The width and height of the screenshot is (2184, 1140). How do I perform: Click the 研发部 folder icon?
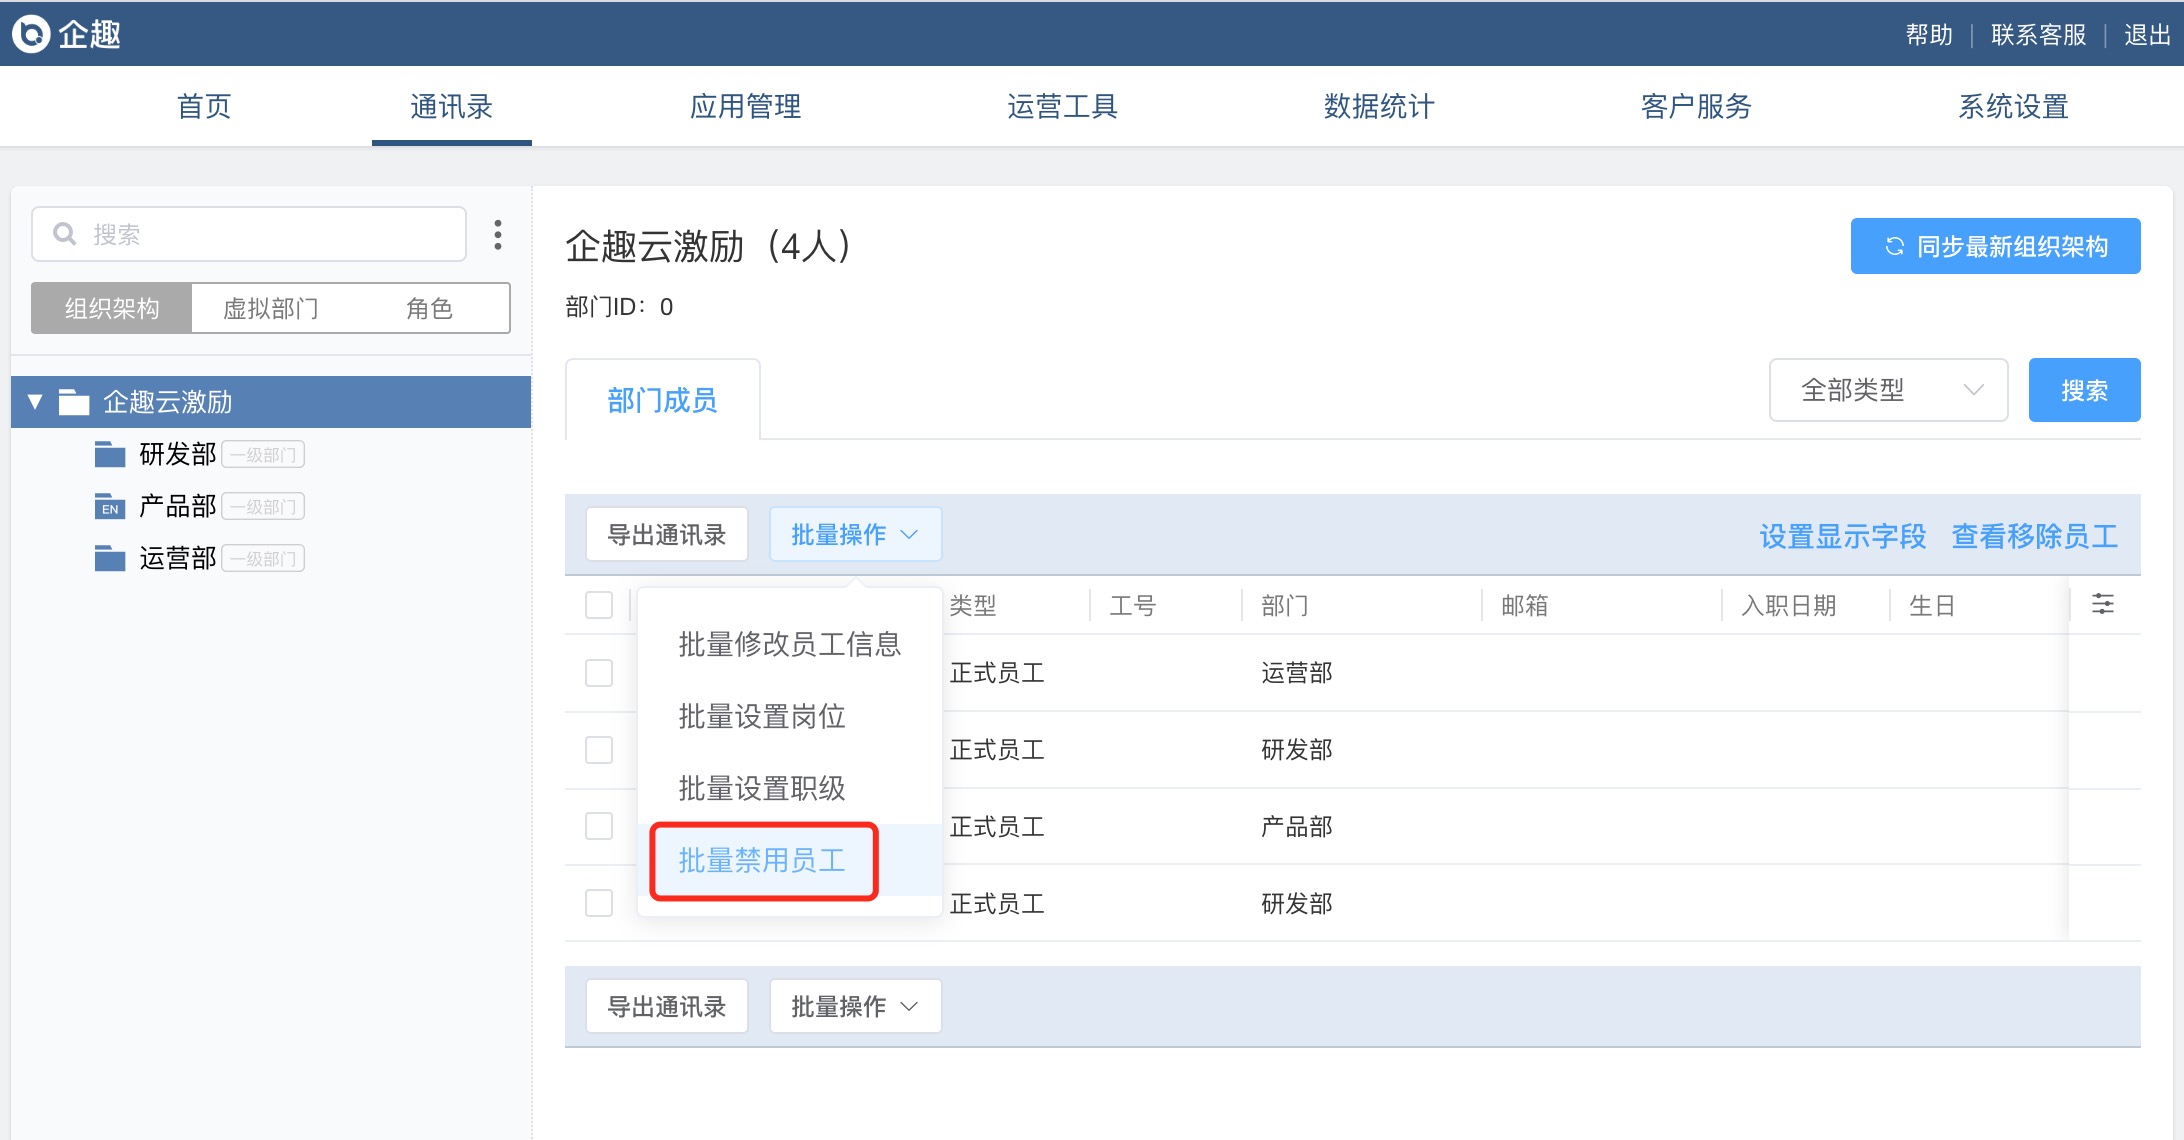tap(110, 454)
